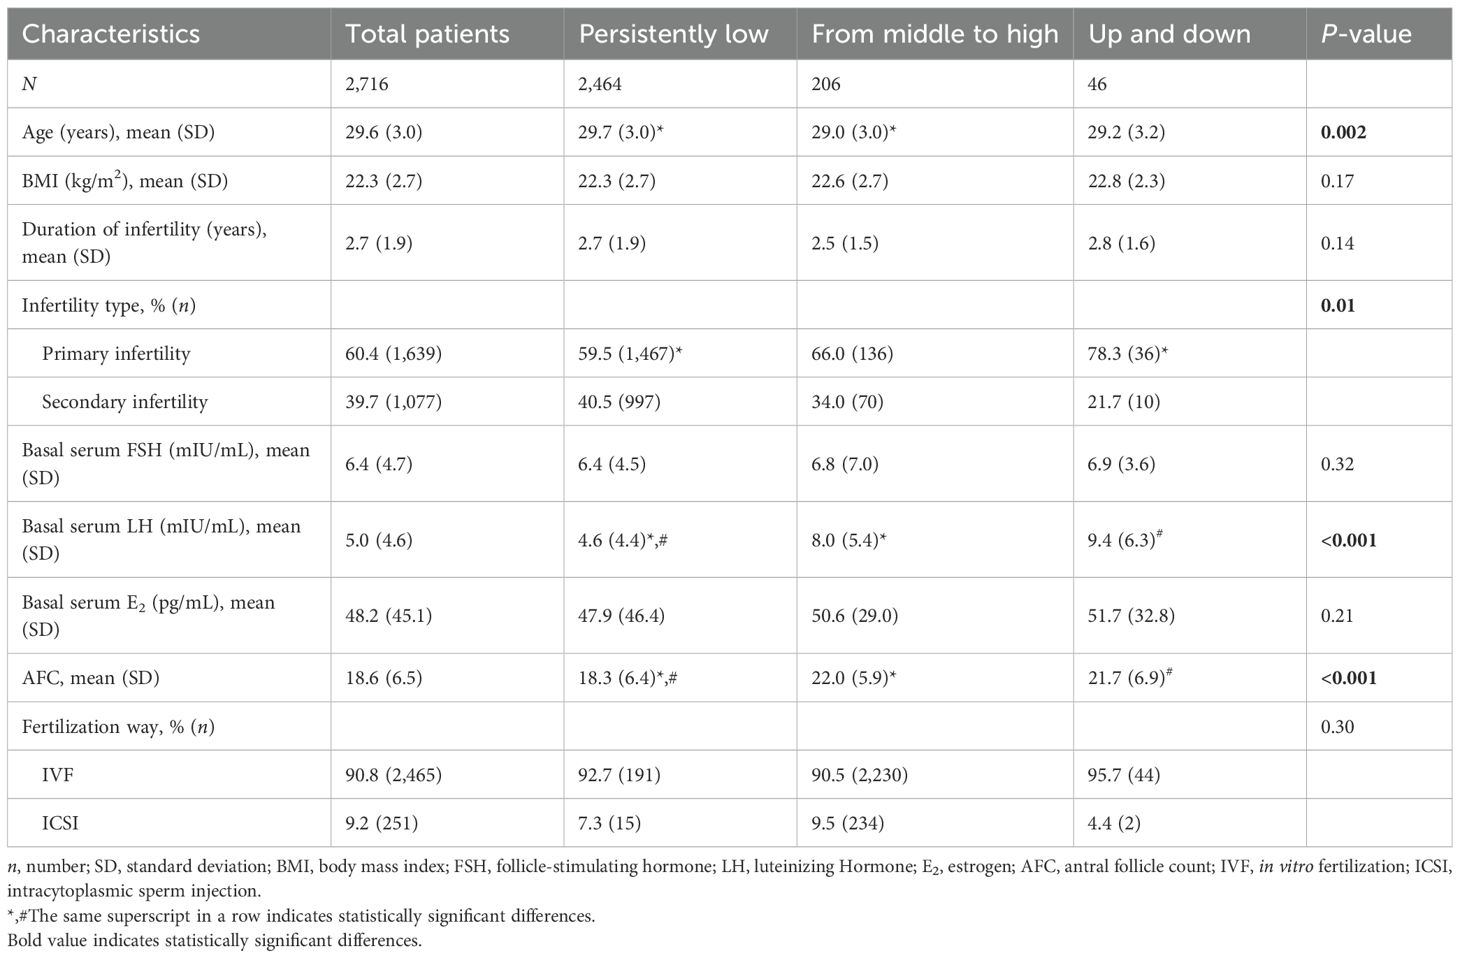Click the Persistently low column header
This screenshot has height=958, width=1460.
pos(673,34)
